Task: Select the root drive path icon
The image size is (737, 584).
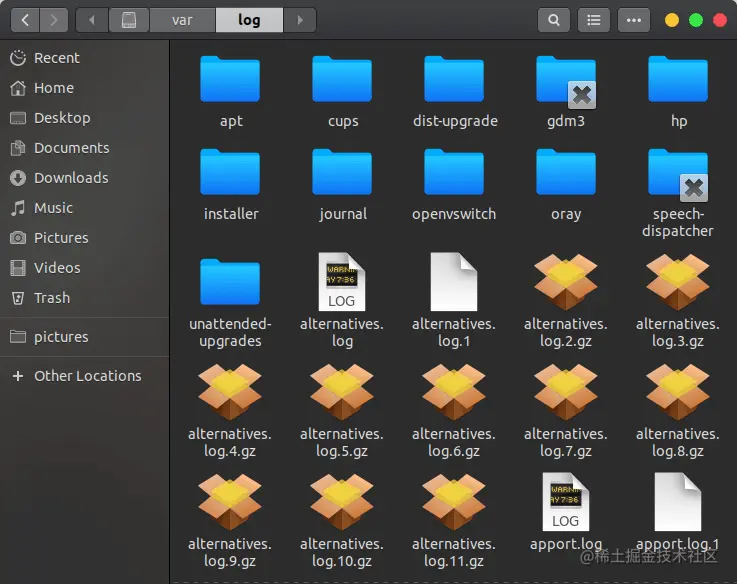Action: (129, 20)
